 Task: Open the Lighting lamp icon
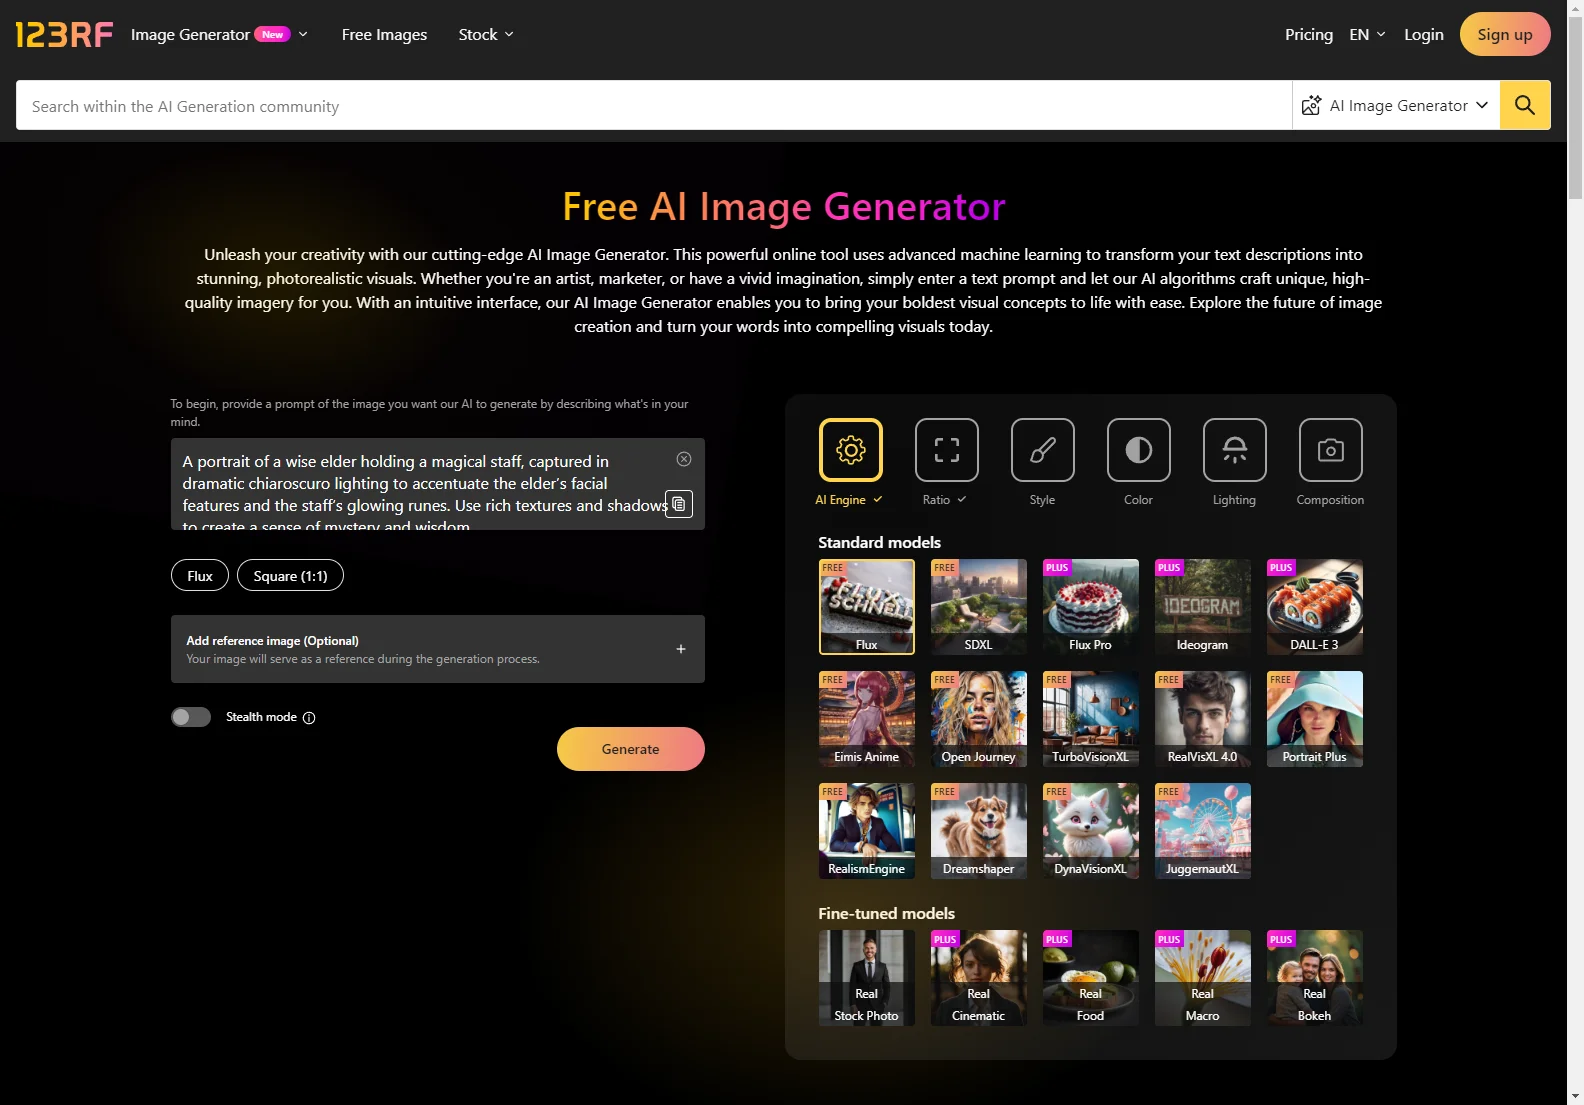coord(1234,450)
